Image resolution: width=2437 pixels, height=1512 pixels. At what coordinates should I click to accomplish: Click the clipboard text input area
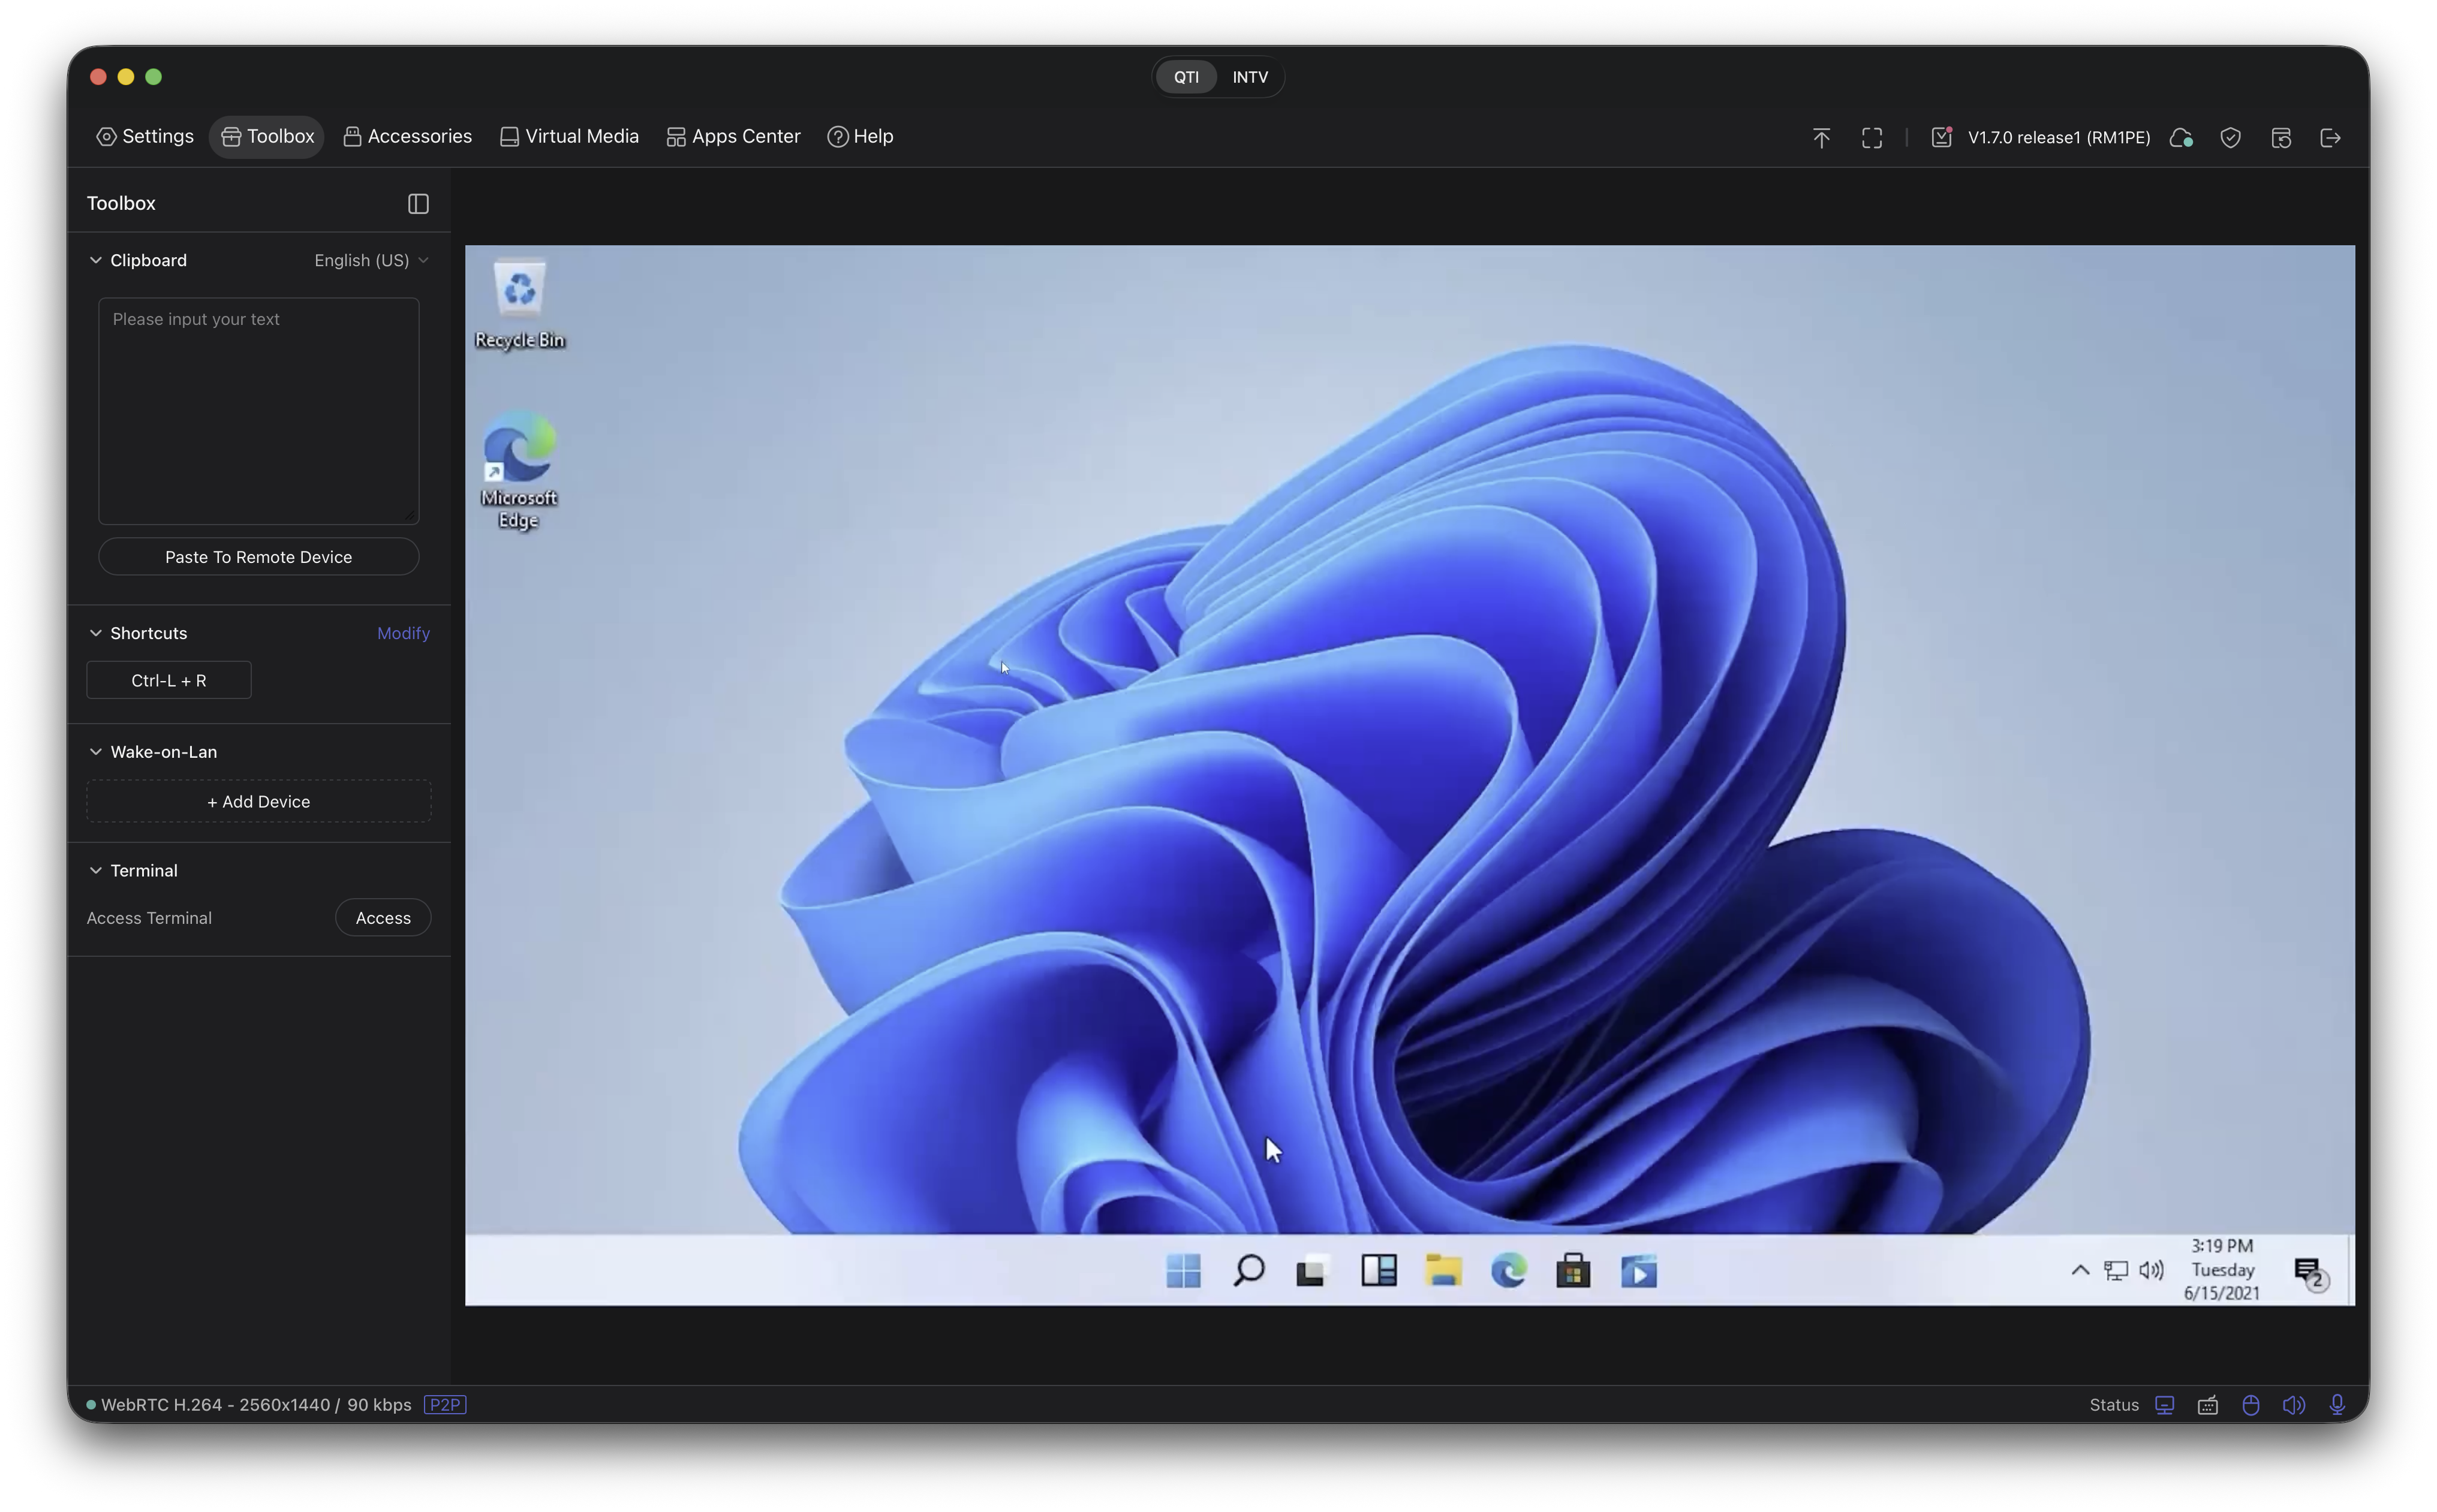[258, 410]
